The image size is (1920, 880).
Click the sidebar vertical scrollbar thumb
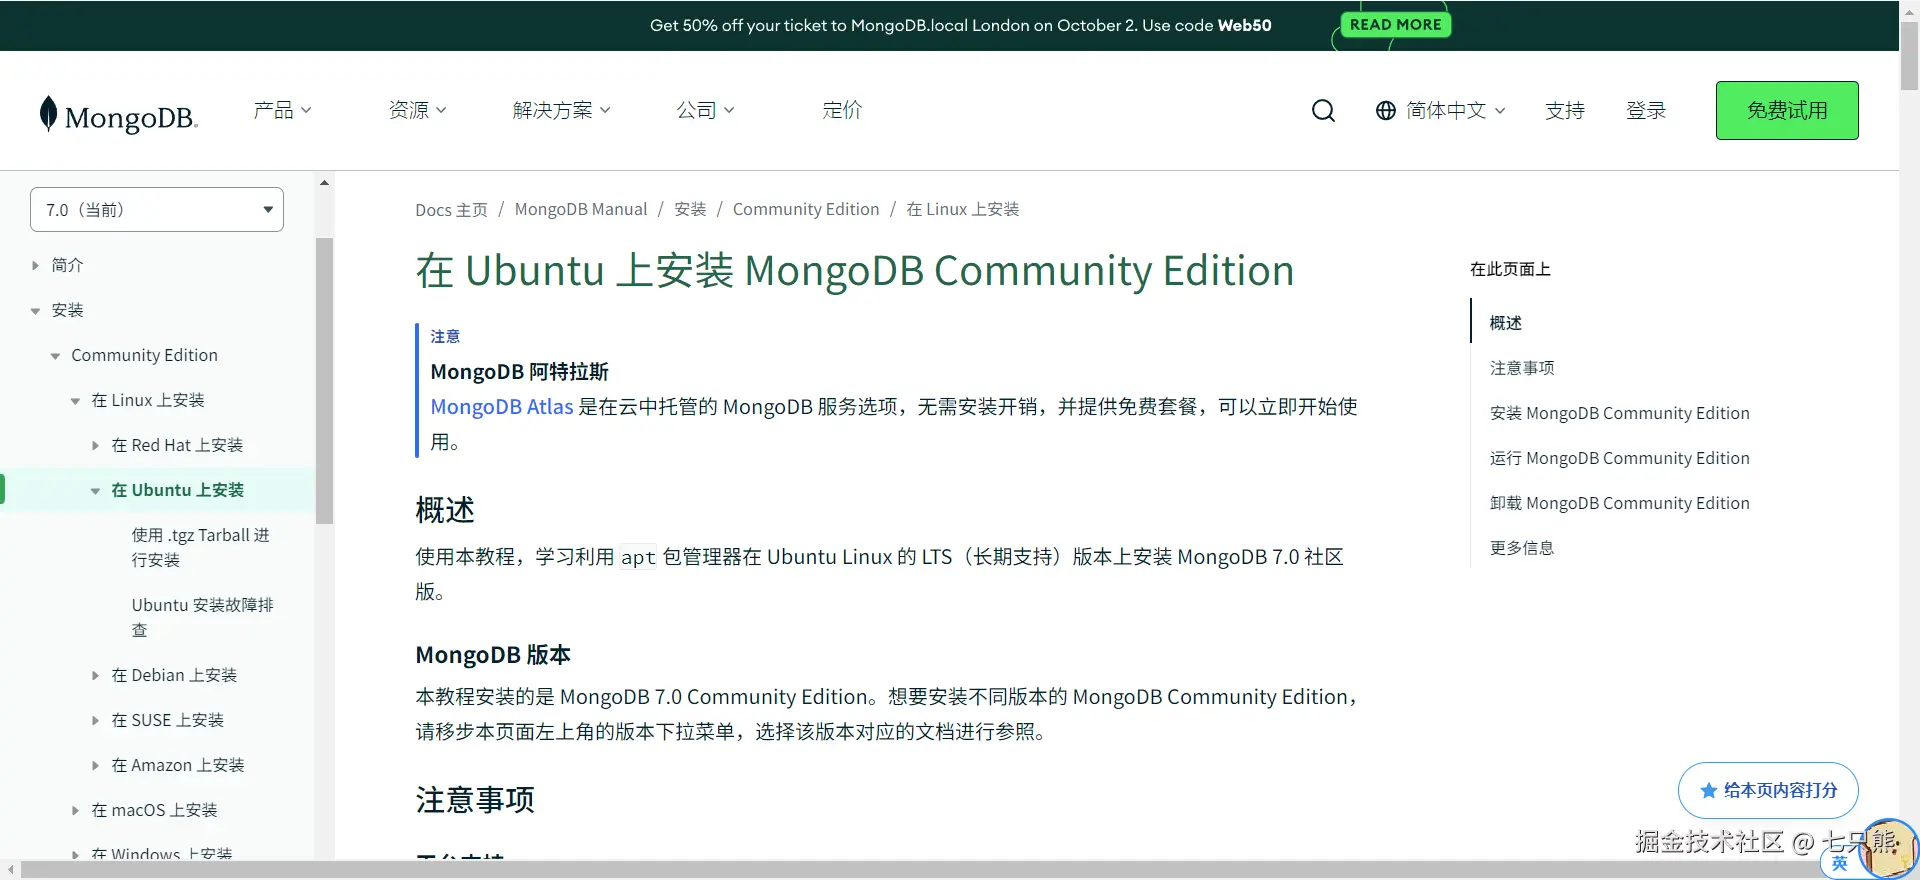coord(324,380)
